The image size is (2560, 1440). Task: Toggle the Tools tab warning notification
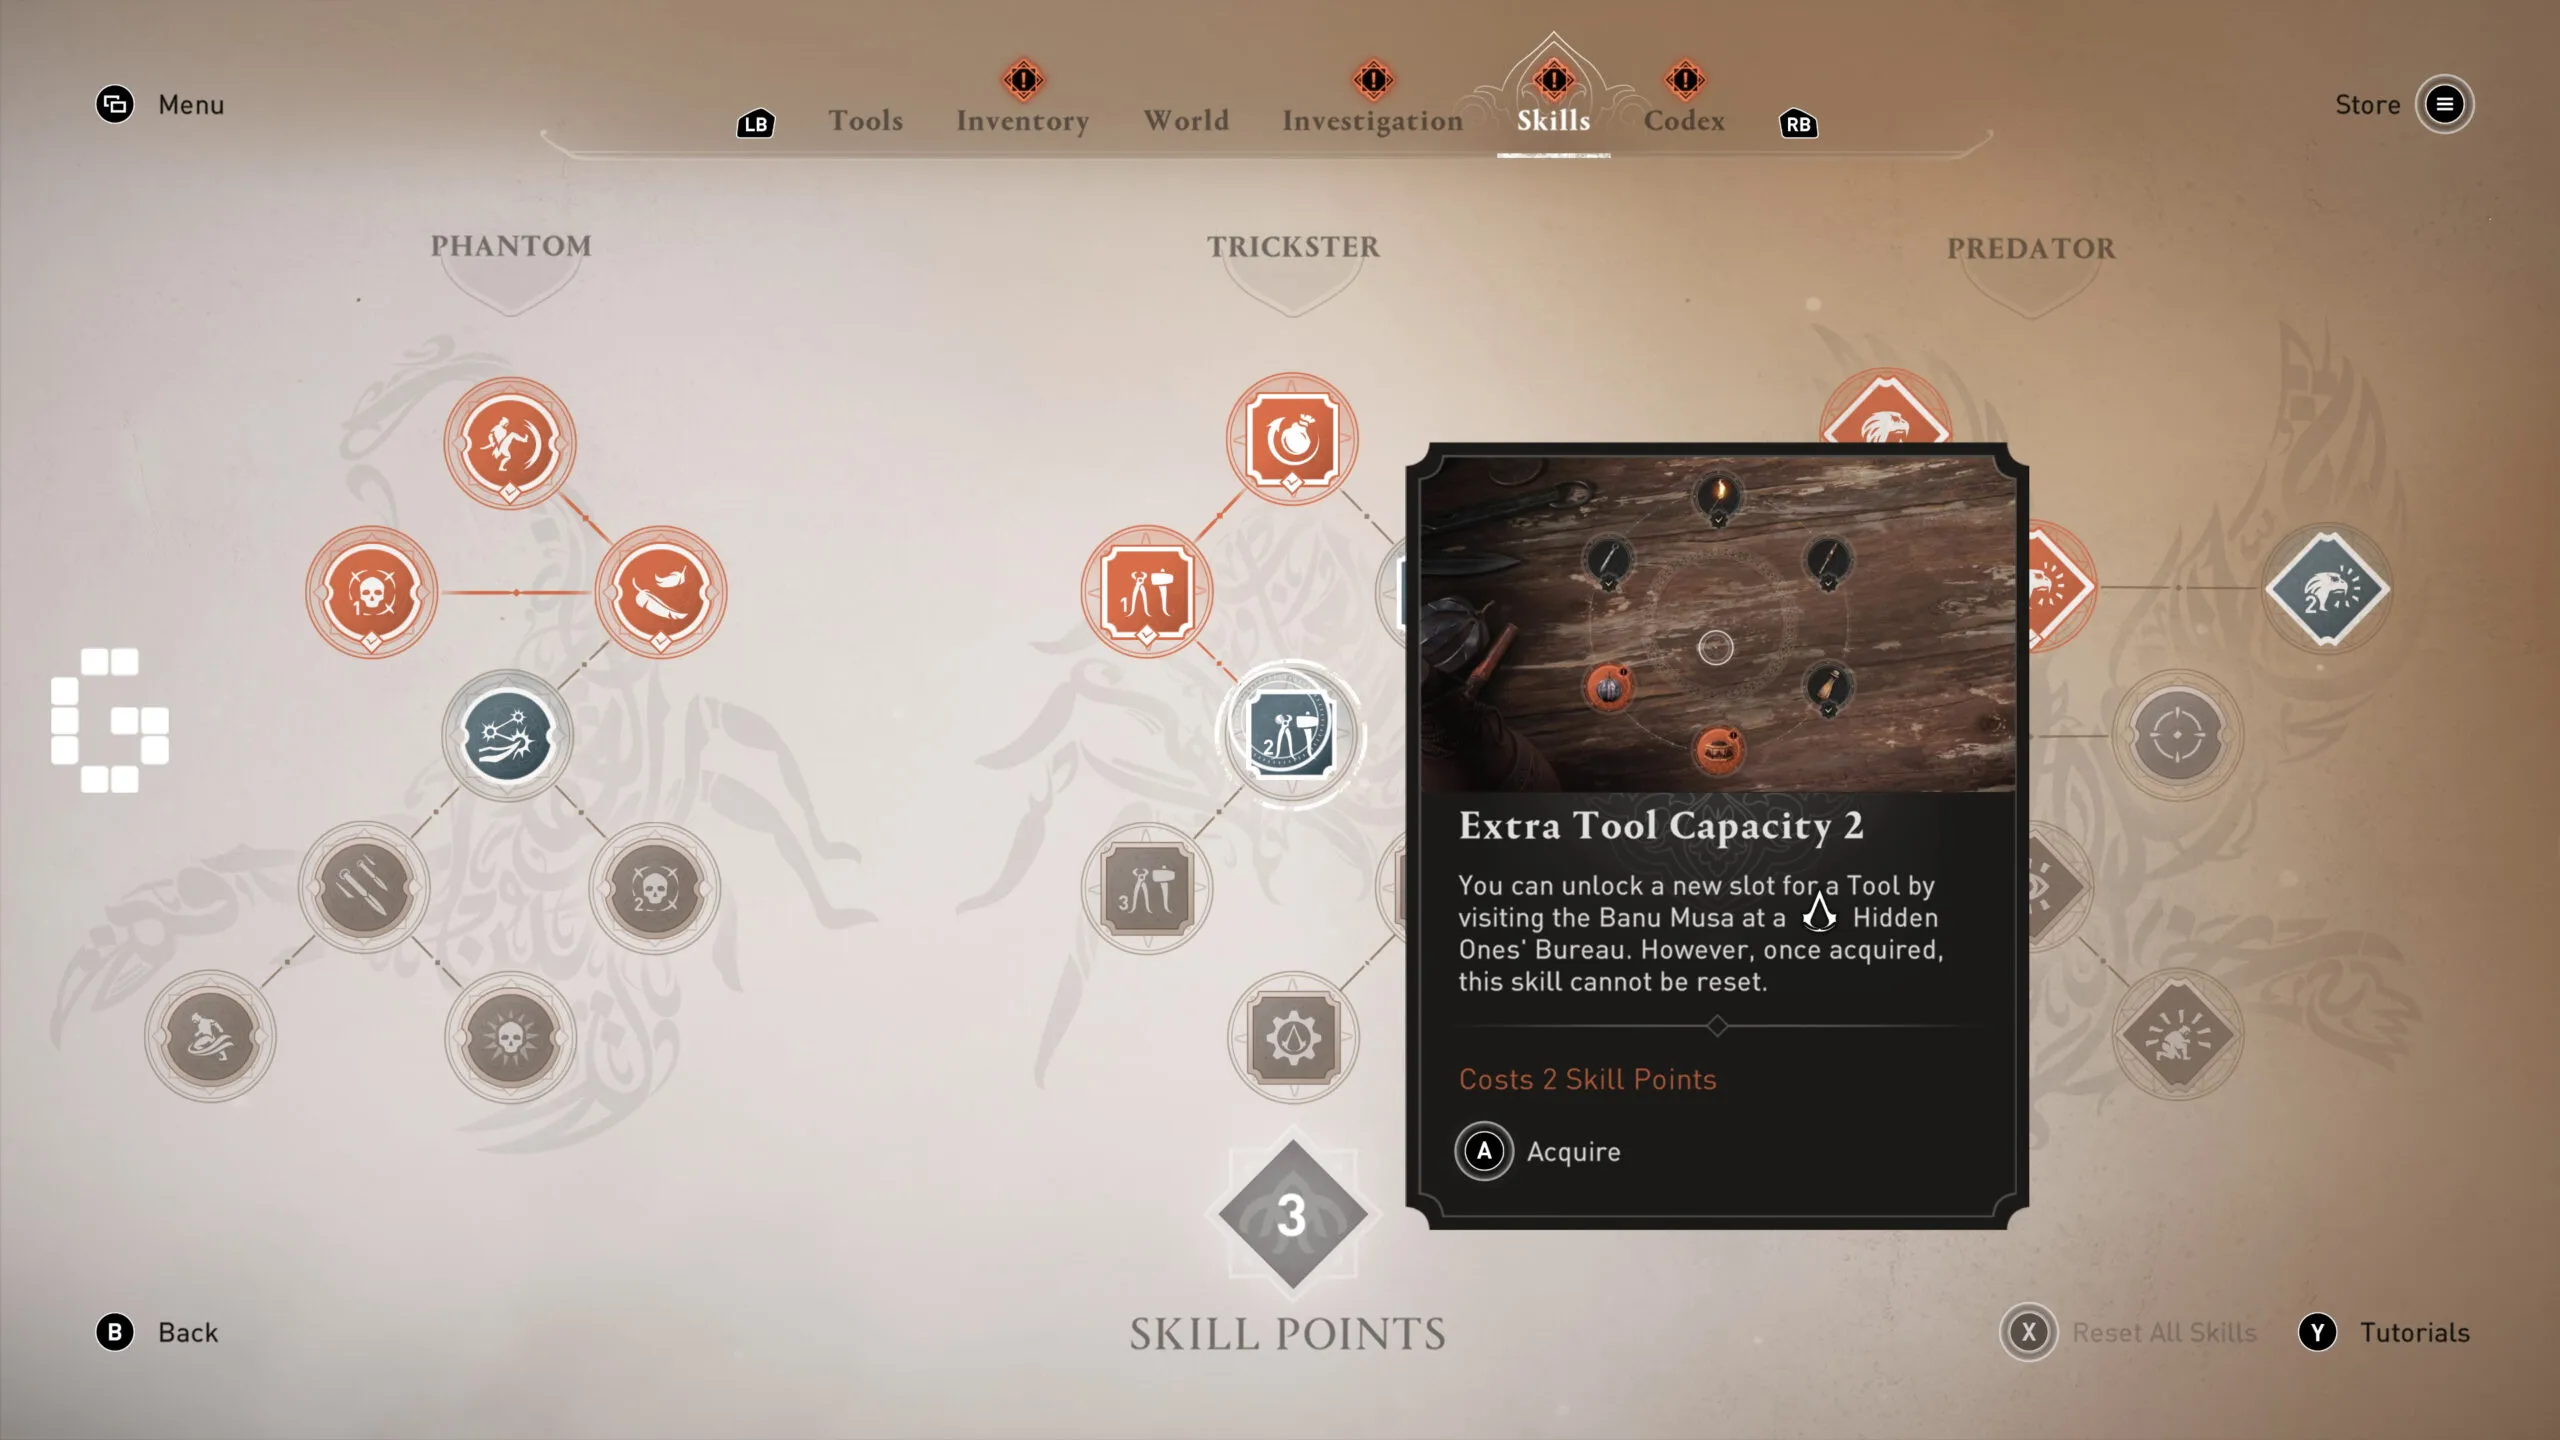(x=865, y=118)
